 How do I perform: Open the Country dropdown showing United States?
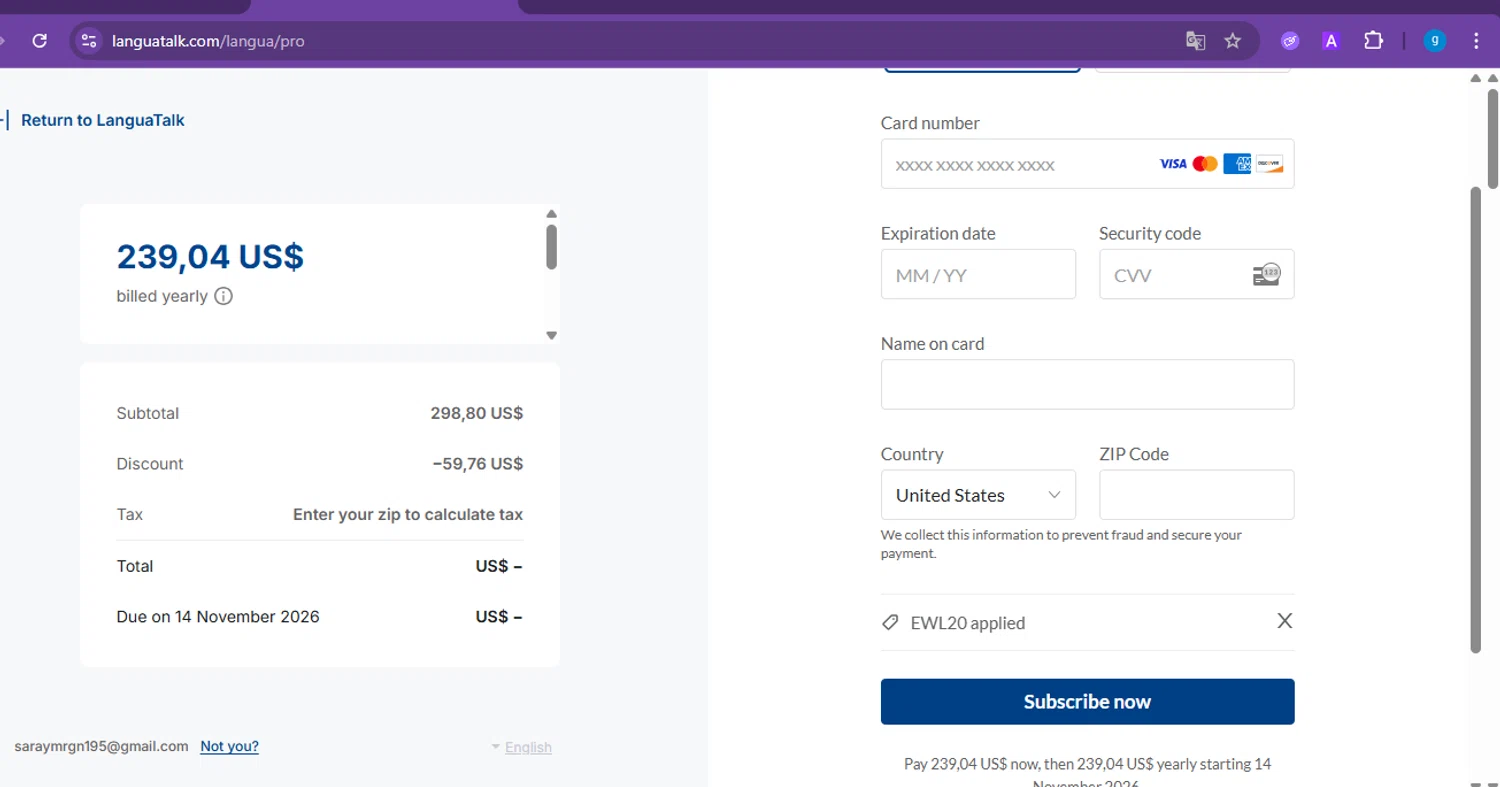pyautogui.click(x=978, y=495)
